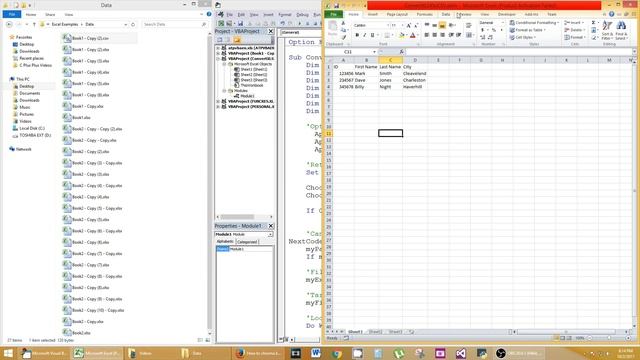Click Refresh icon in Data folder address bar
This screenshot has width=640, height=360.
133,24
